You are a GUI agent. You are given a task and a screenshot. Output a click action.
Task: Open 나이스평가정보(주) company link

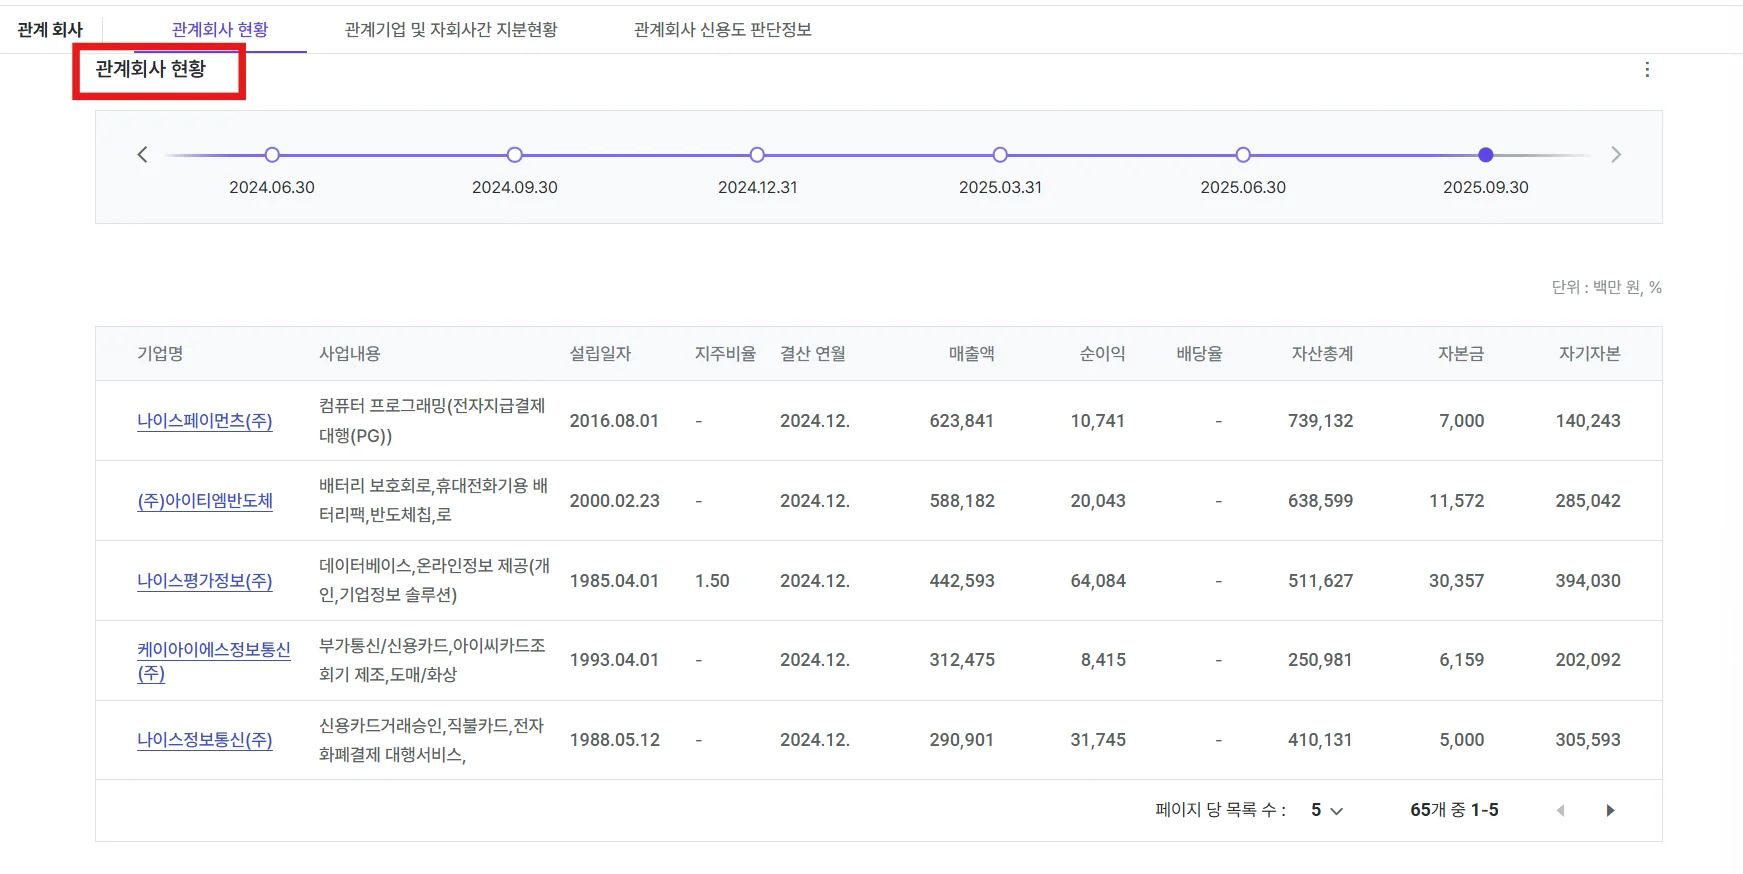[204, 581]
